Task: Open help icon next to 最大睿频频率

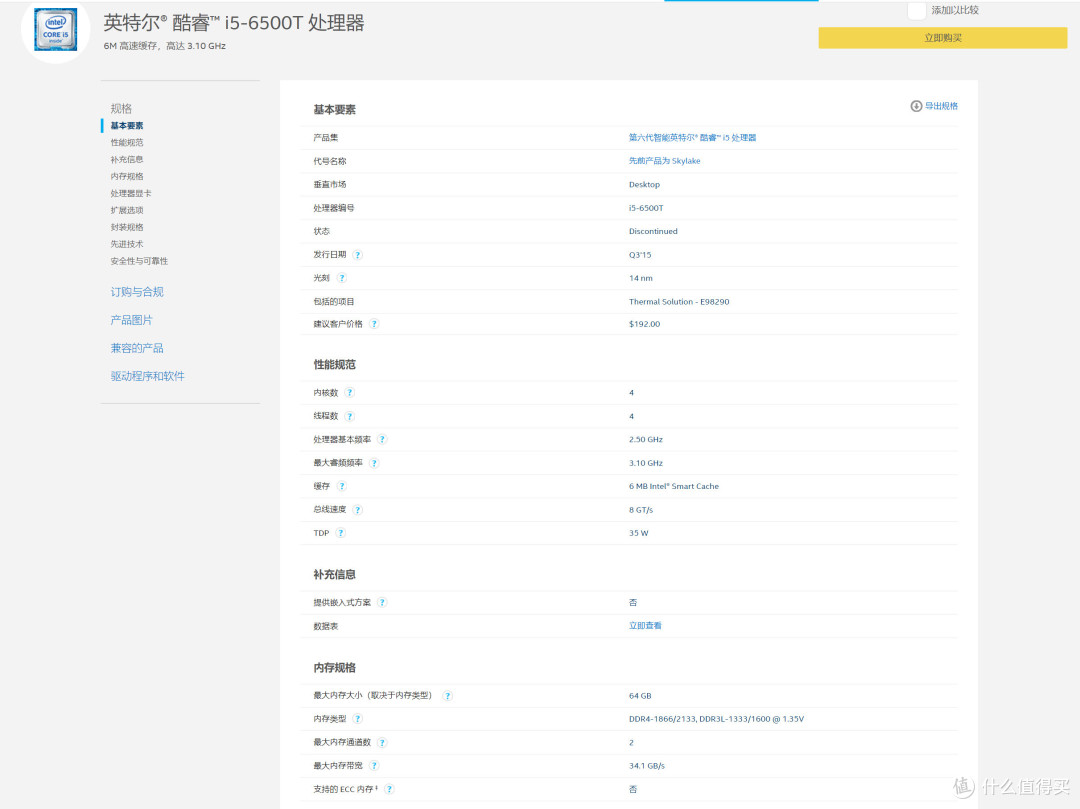Action: coord(374,463)
